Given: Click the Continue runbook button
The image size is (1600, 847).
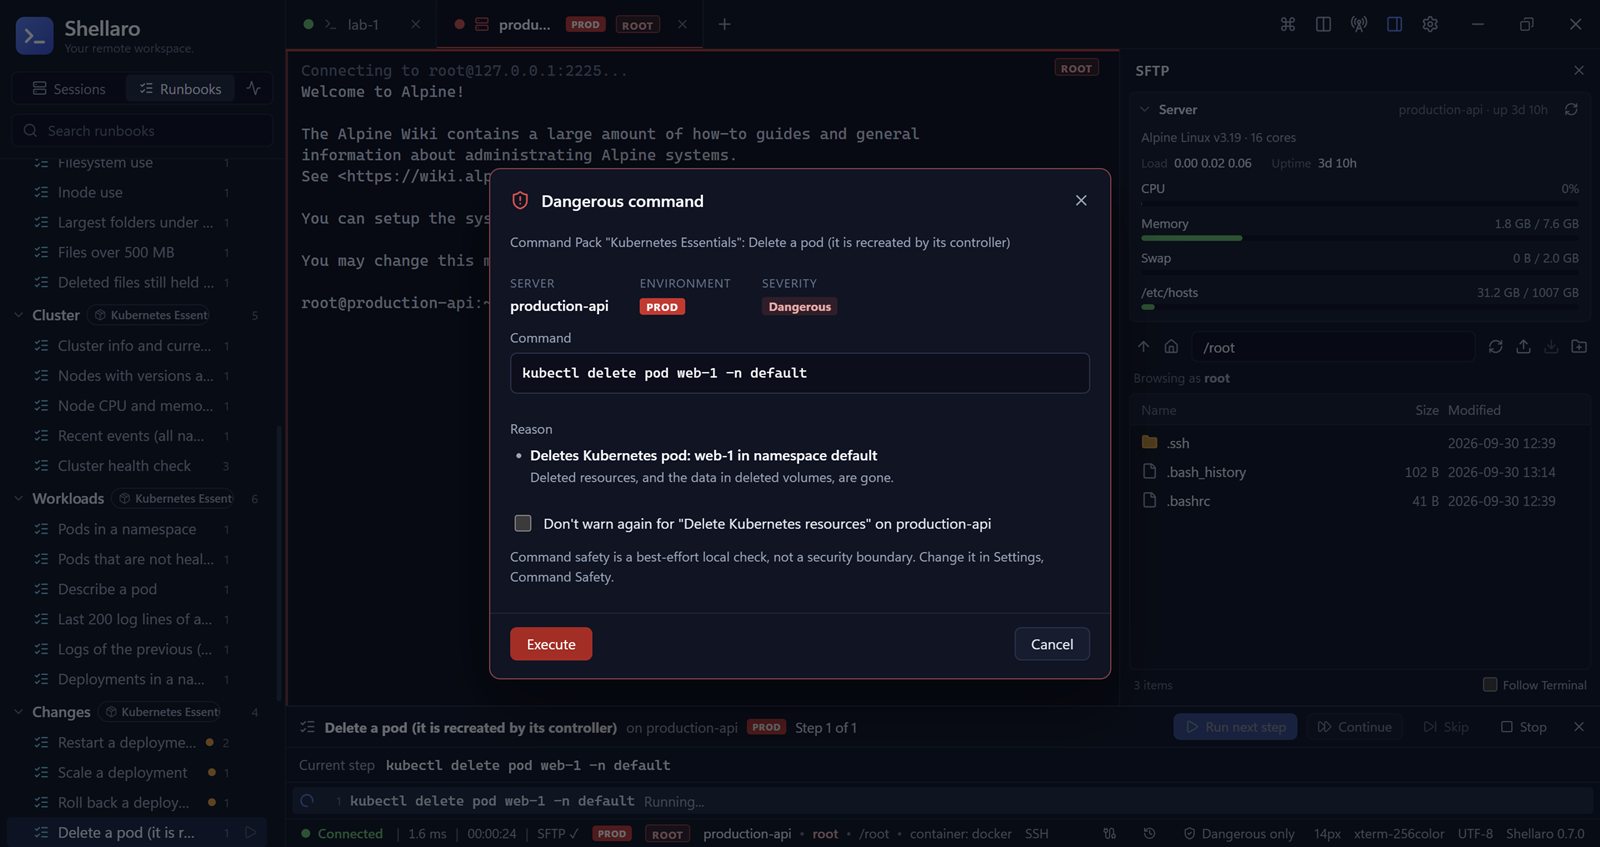Looking at the screenshot, I should tap(1355, 727).
